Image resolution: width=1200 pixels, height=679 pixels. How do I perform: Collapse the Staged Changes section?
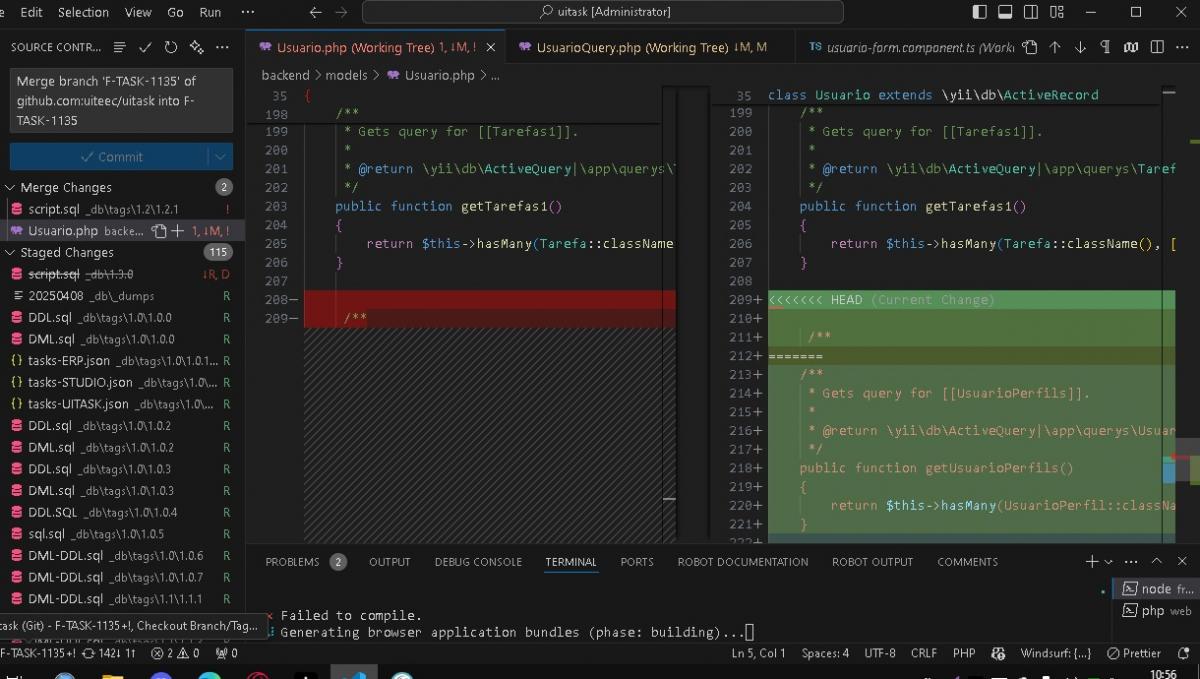[12, 253]
